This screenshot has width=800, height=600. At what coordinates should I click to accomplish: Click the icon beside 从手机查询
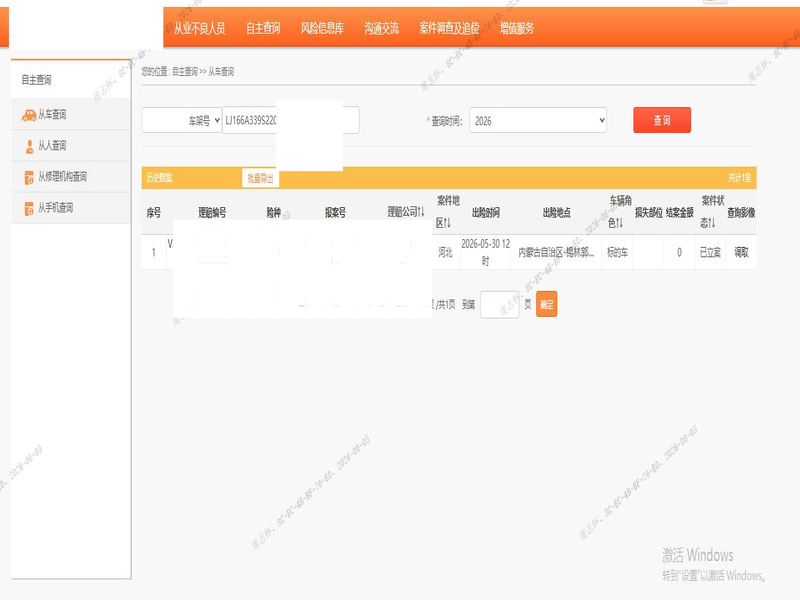click(x=29, y=208)
